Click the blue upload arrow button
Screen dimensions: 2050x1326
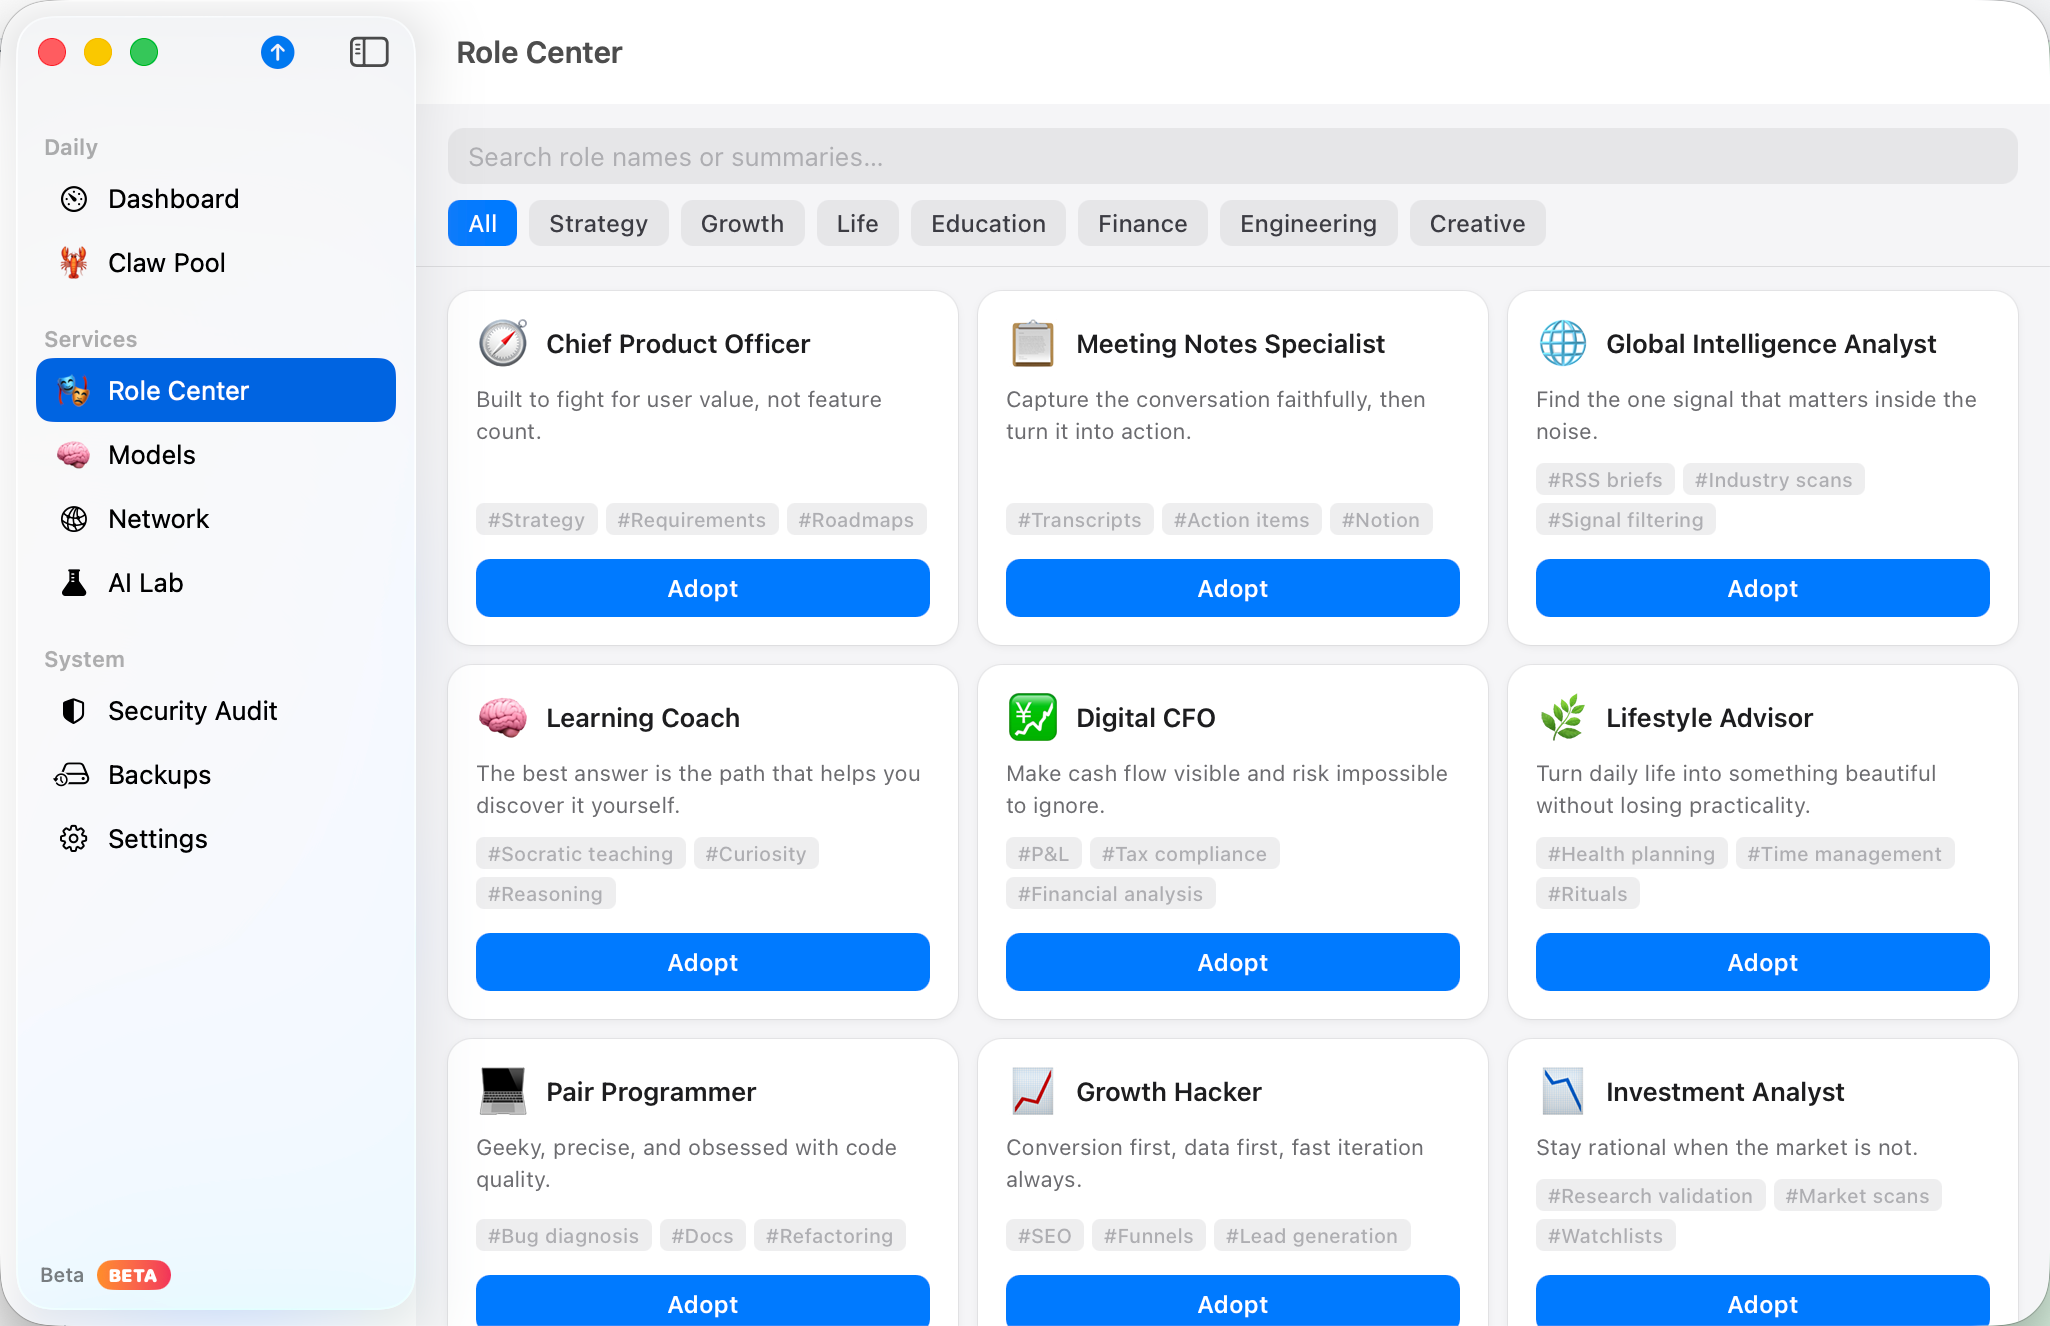coord(277,52)
